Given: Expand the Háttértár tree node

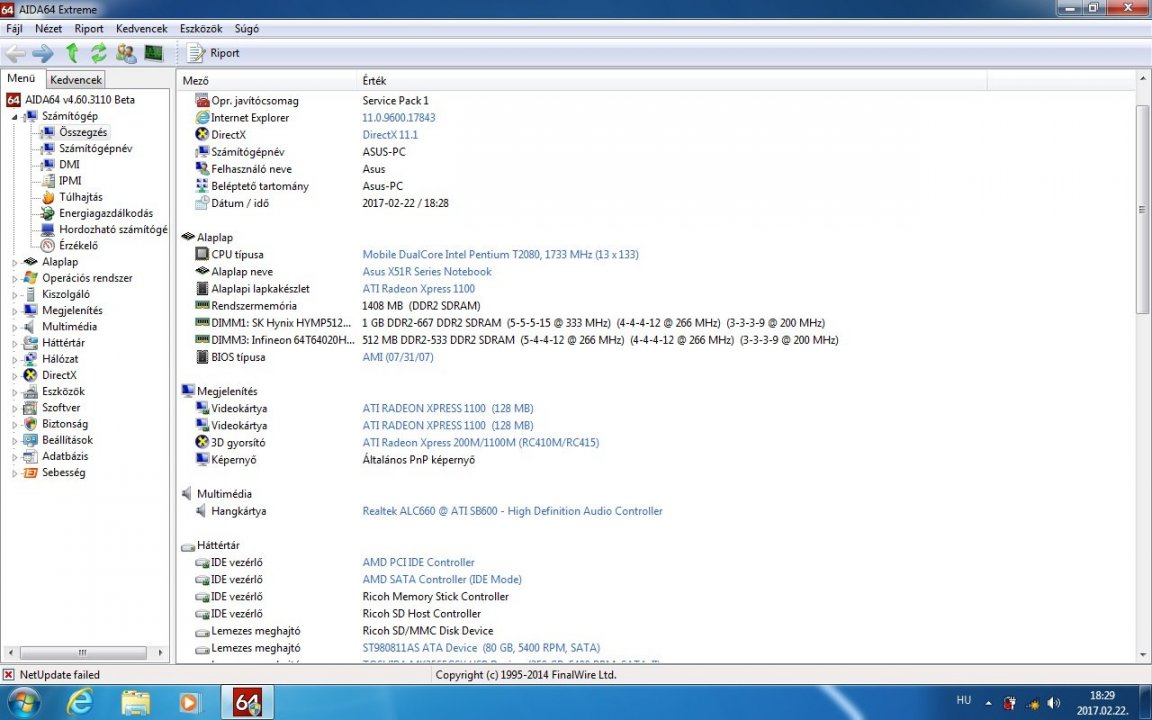Looking at the screenshot, I should click(14, 343).
